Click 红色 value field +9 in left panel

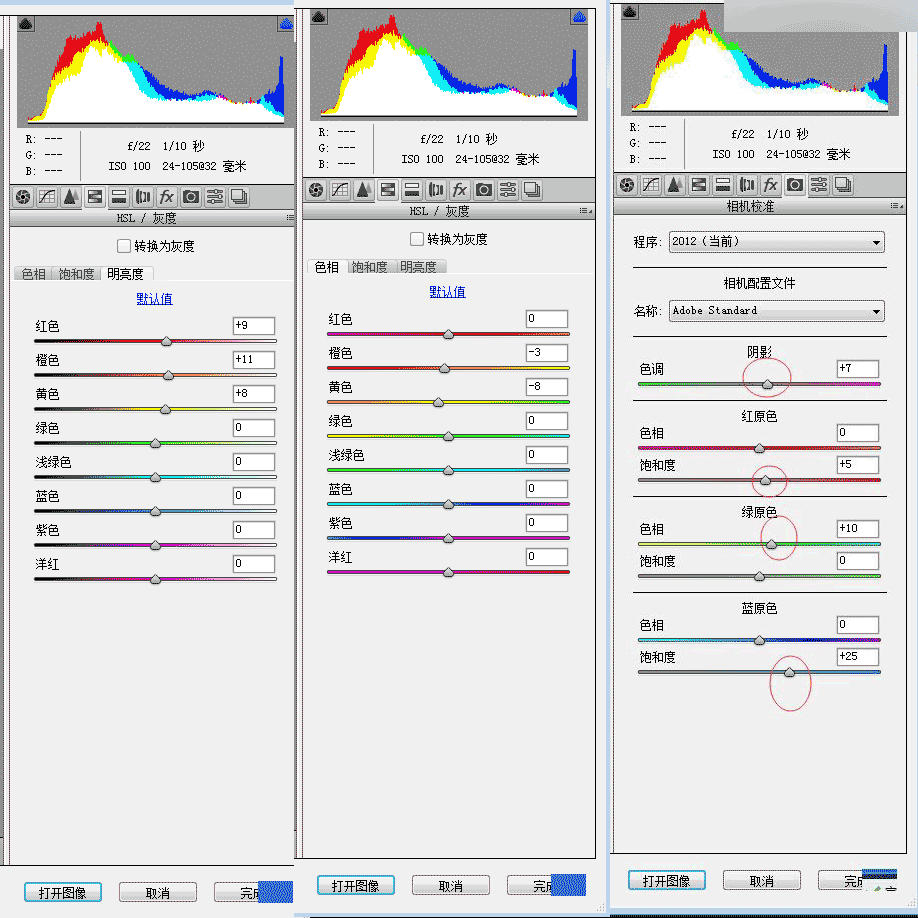tap(254, 326)
